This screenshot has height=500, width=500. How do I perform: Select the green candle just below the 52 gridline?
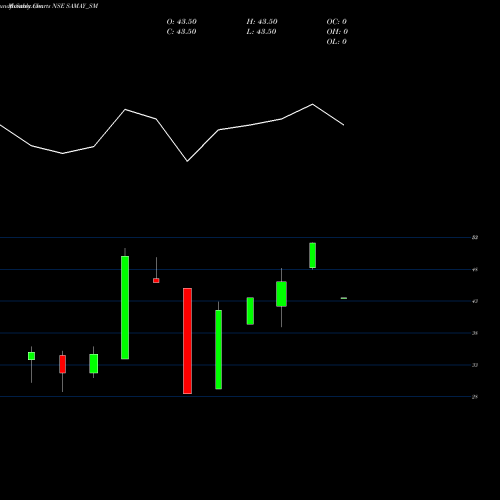point(313,255)
